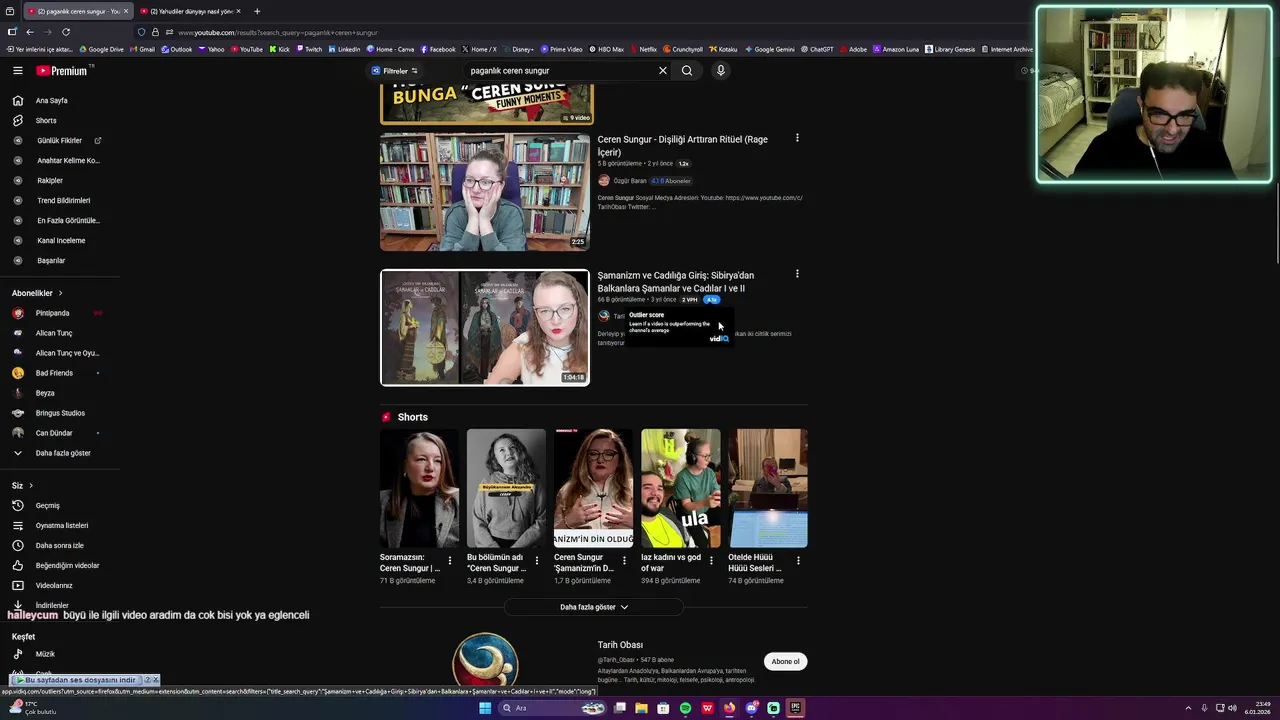Open the Google Drive bookmark
Viewport: 1280px width, 720px height.
101,49
